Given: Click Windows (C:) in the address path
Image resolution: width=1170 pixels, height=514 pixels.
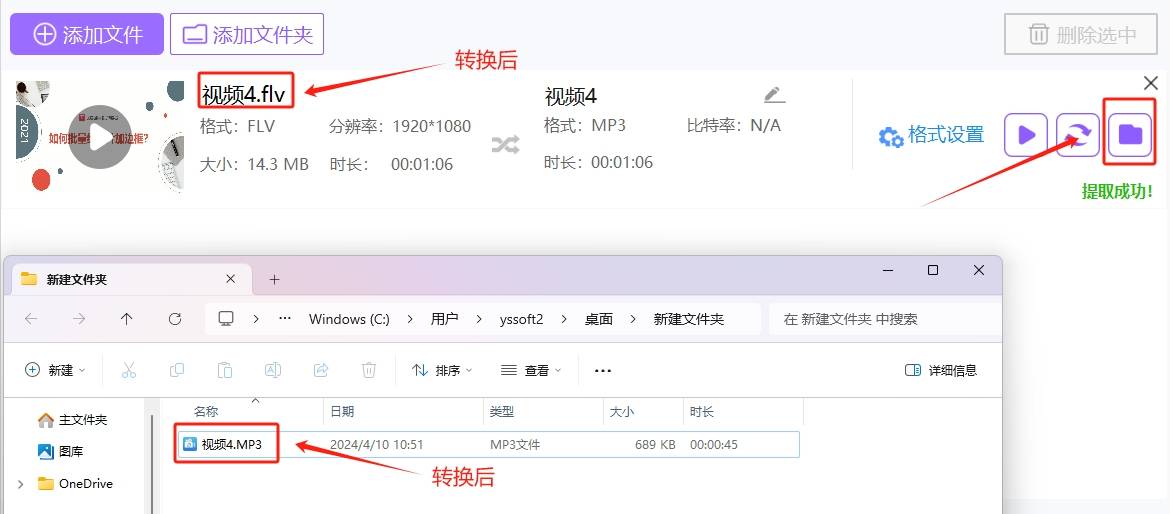Looking at the screenshot, I should pos(349,319).
